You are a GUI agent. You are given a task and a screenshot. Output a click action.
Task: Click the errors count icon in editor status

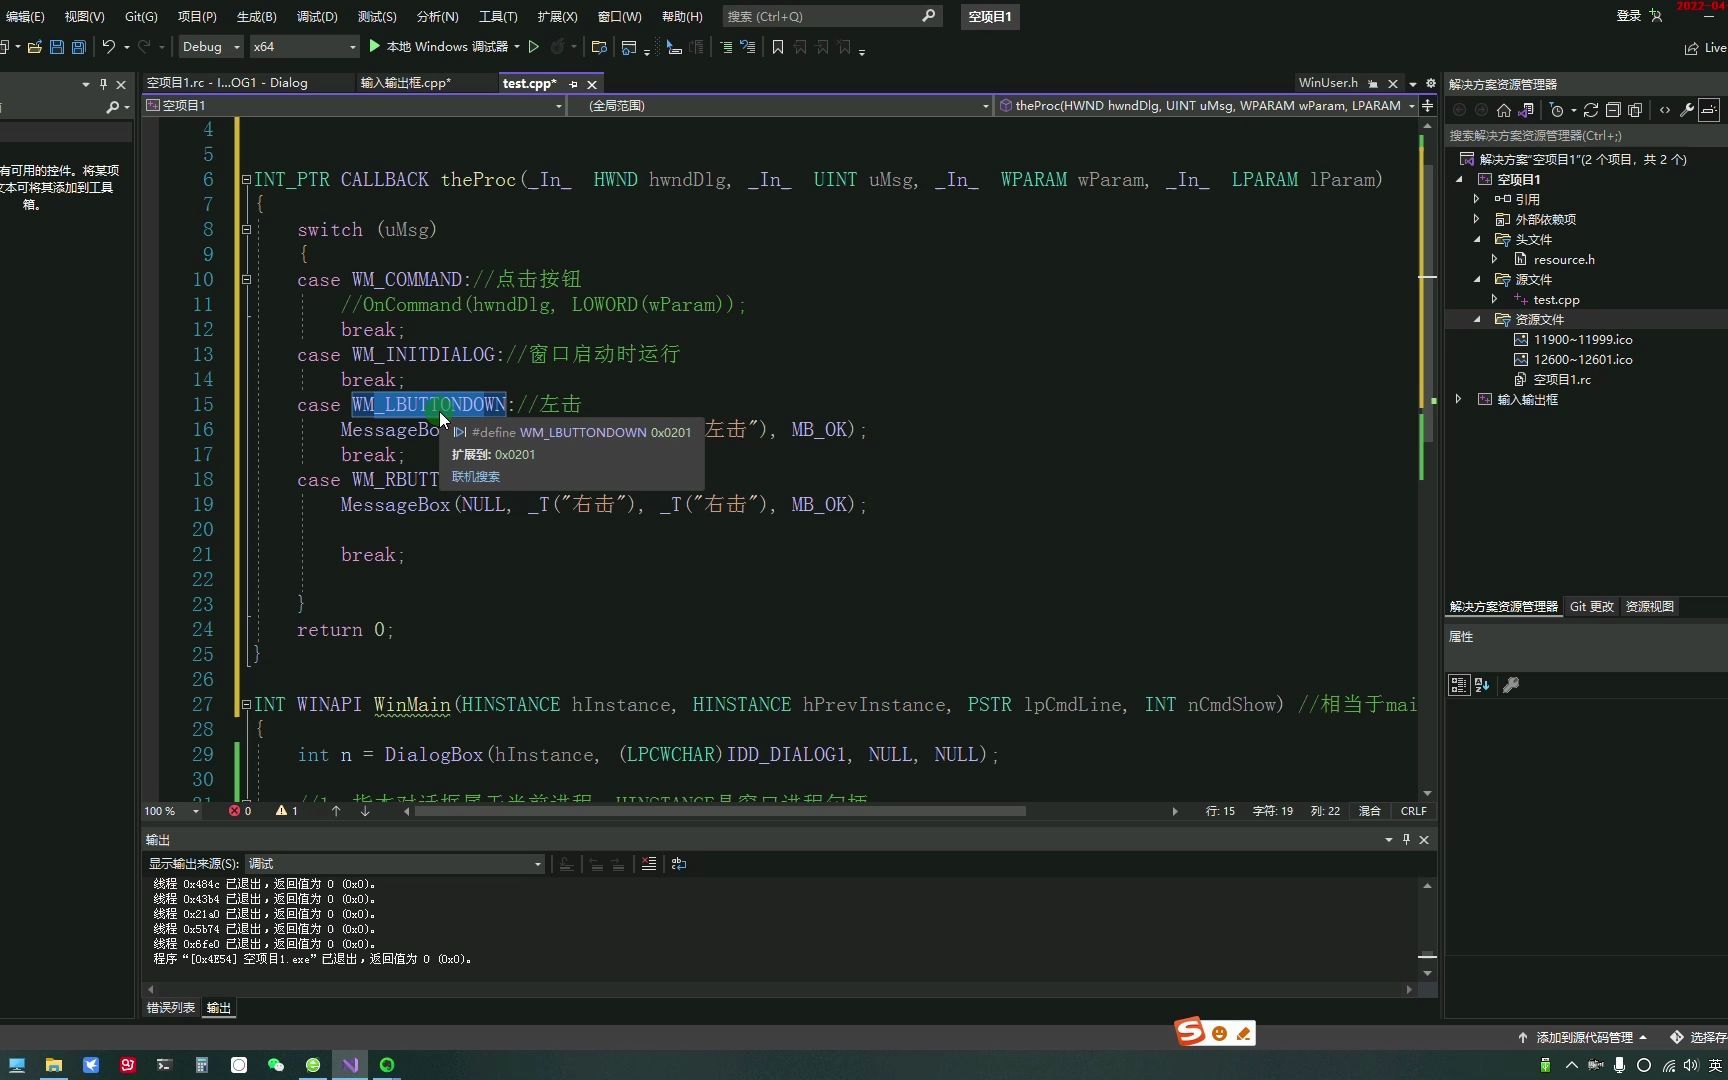235,811
